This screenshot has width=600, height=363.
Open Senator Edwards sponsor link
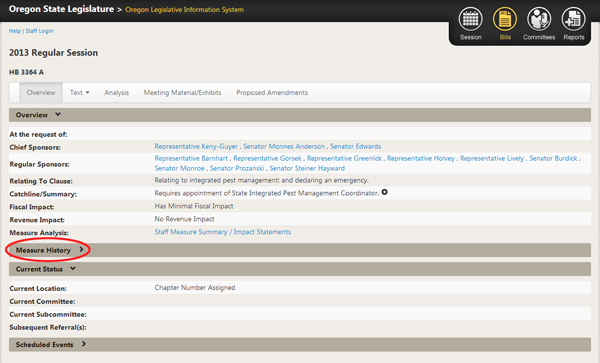point(355,147)
